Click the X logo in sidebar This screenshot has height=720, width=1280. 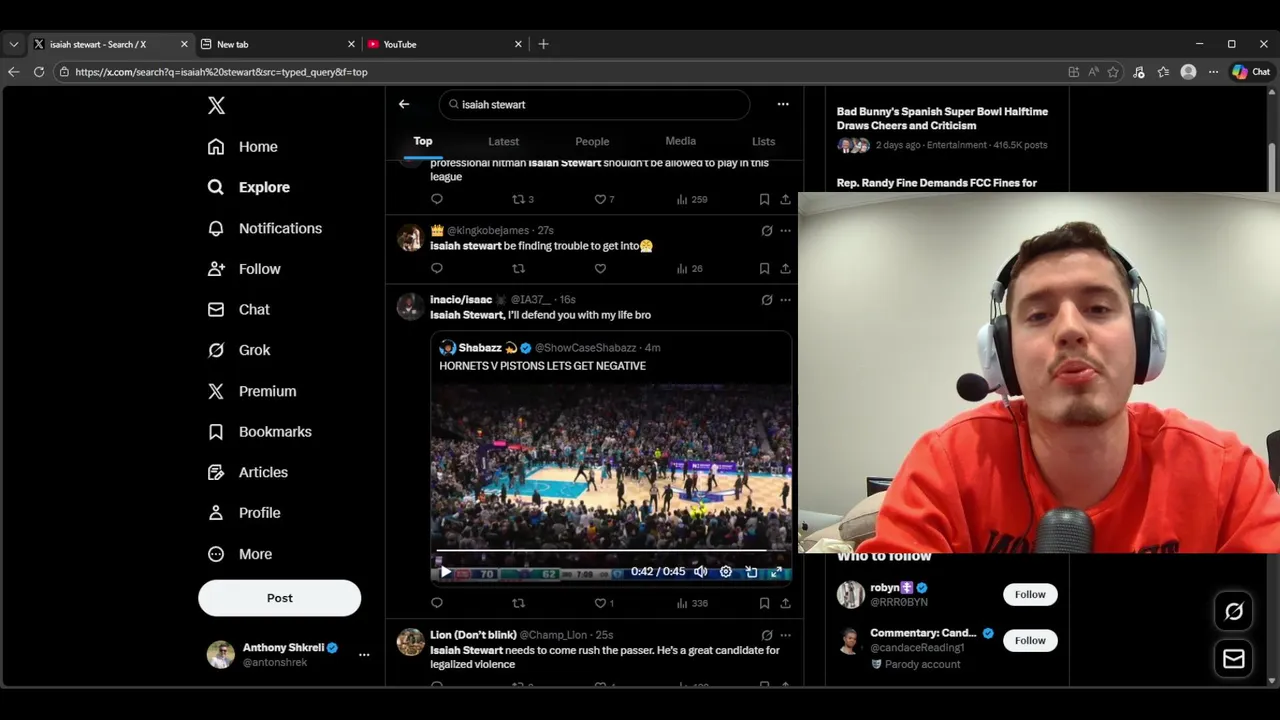tap(216, 105)
